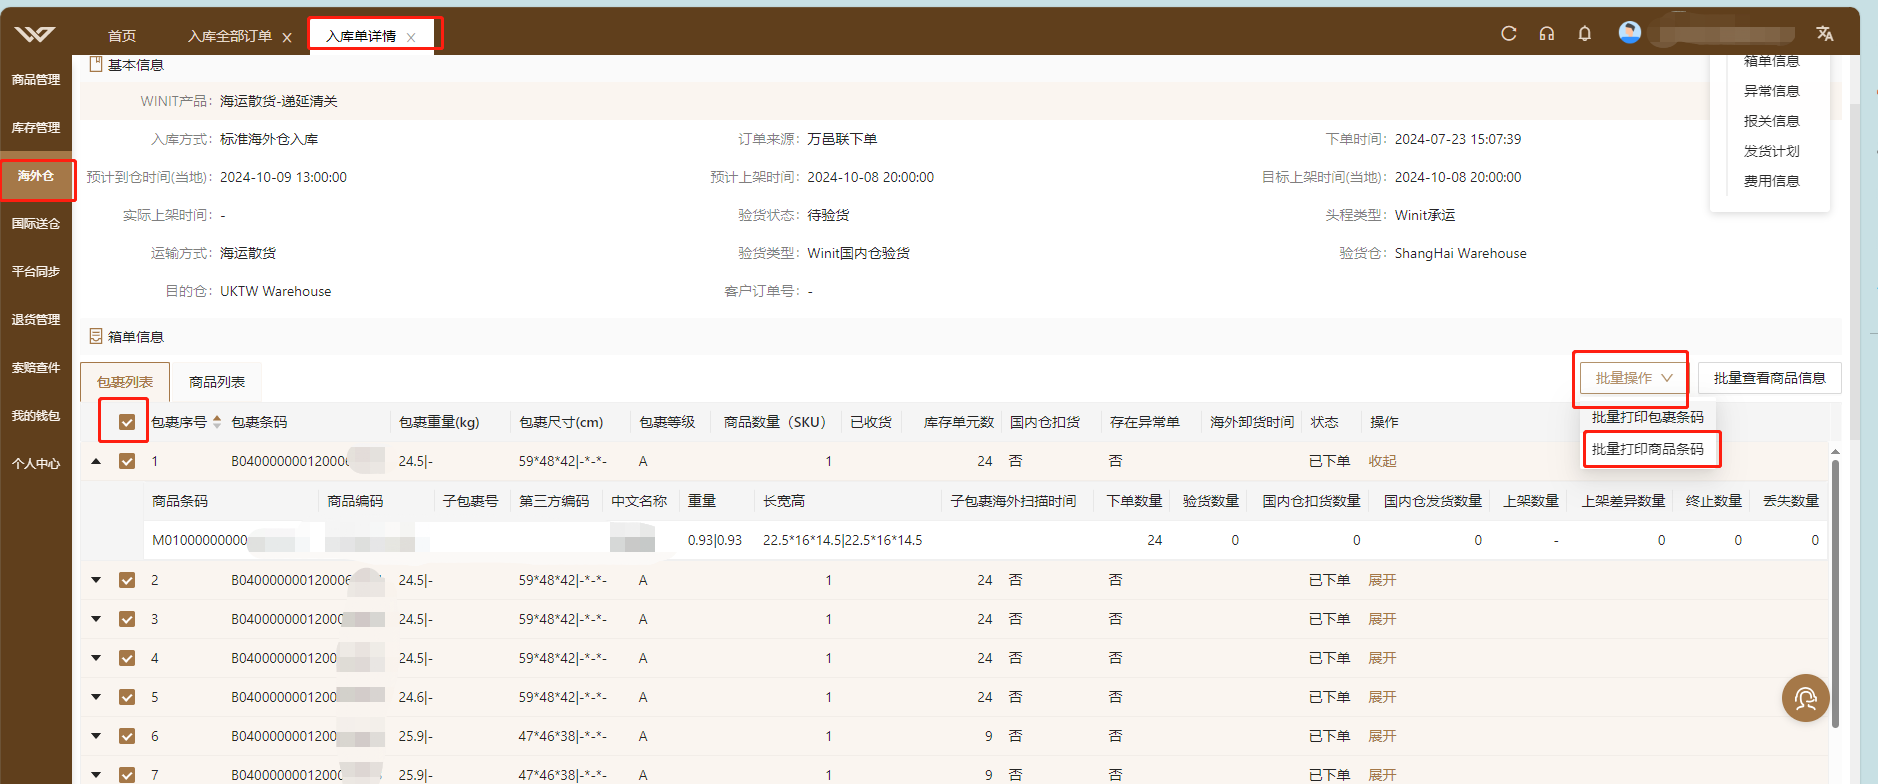
Task: Uncheck the checkbox for package 2
Action: [x=127, y=580]
